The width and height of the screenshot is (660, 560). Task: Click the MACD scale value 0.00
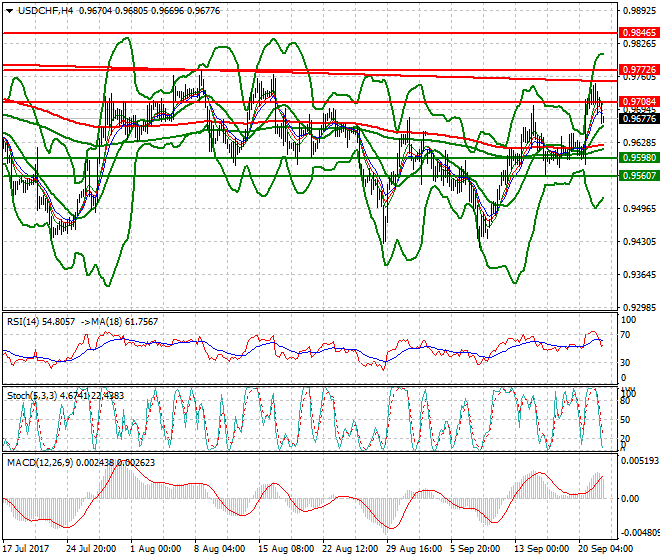[x=630, y=499]
